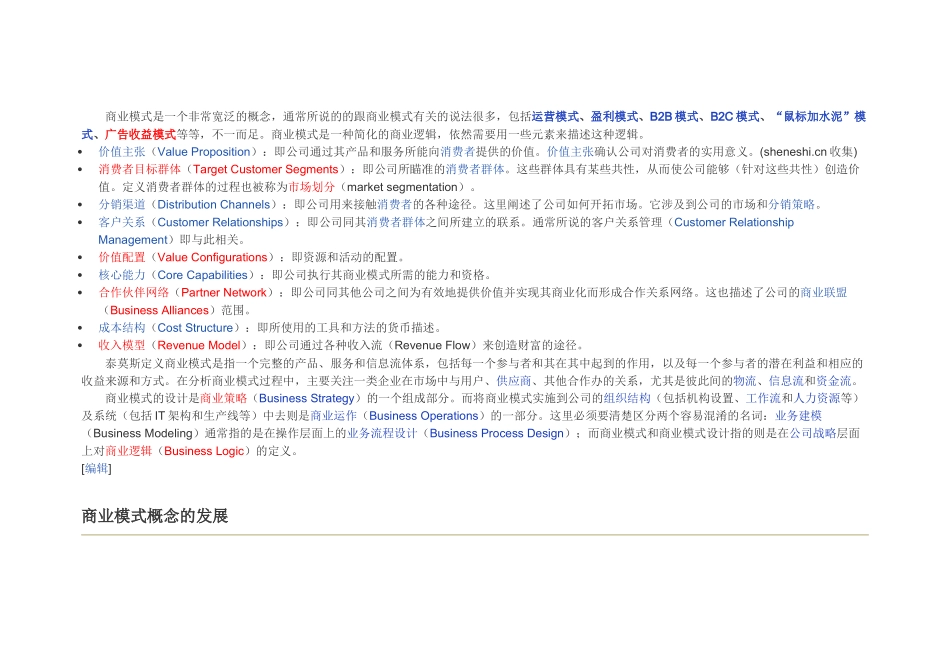Screen dimensions: 950x672
Task: Open the 人力资源 link
Action: (815, 398)
